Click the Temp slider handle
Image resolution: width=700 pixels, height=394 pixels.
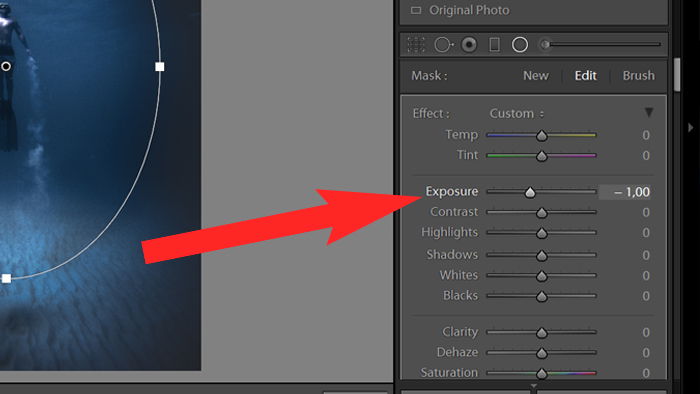pos(542,136)
